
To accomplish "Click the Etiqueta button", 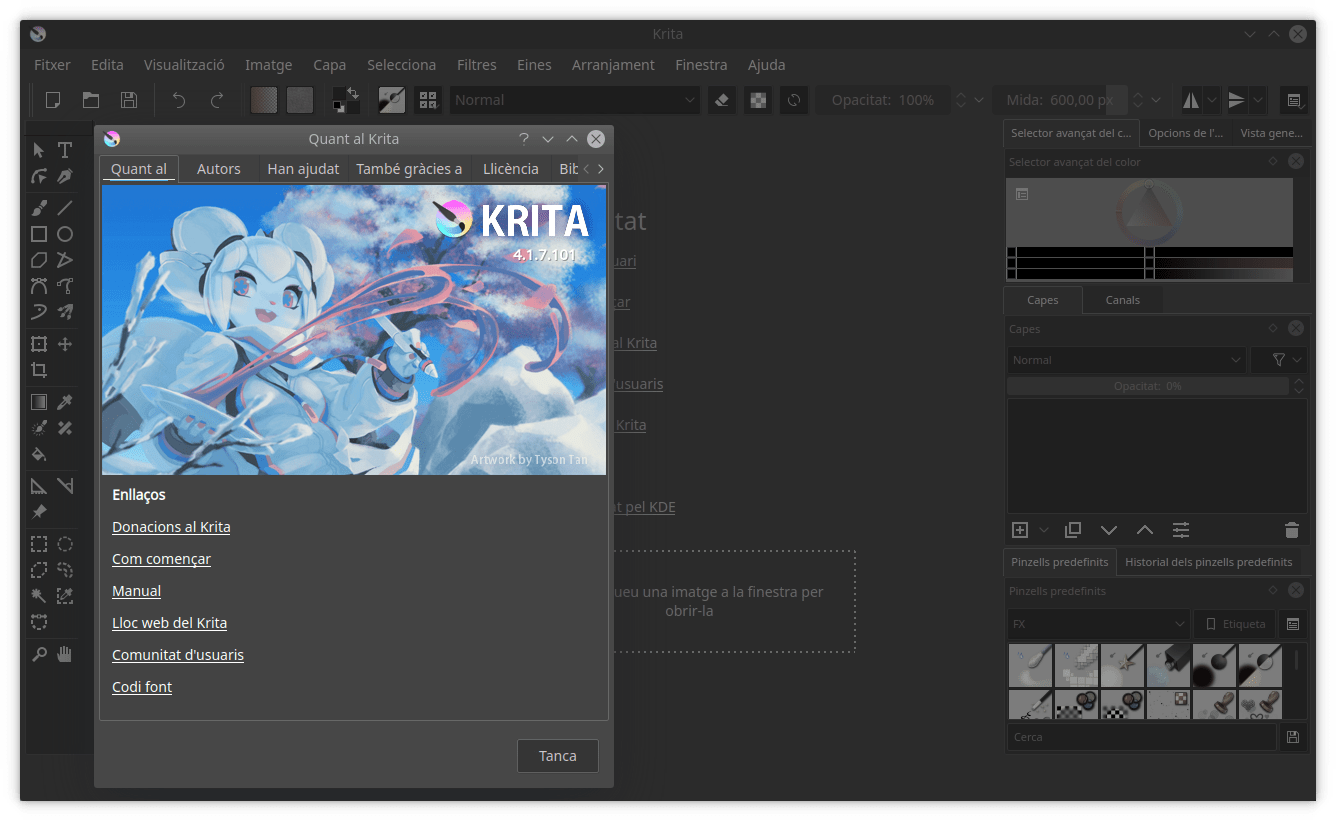I will point(1234,624).
